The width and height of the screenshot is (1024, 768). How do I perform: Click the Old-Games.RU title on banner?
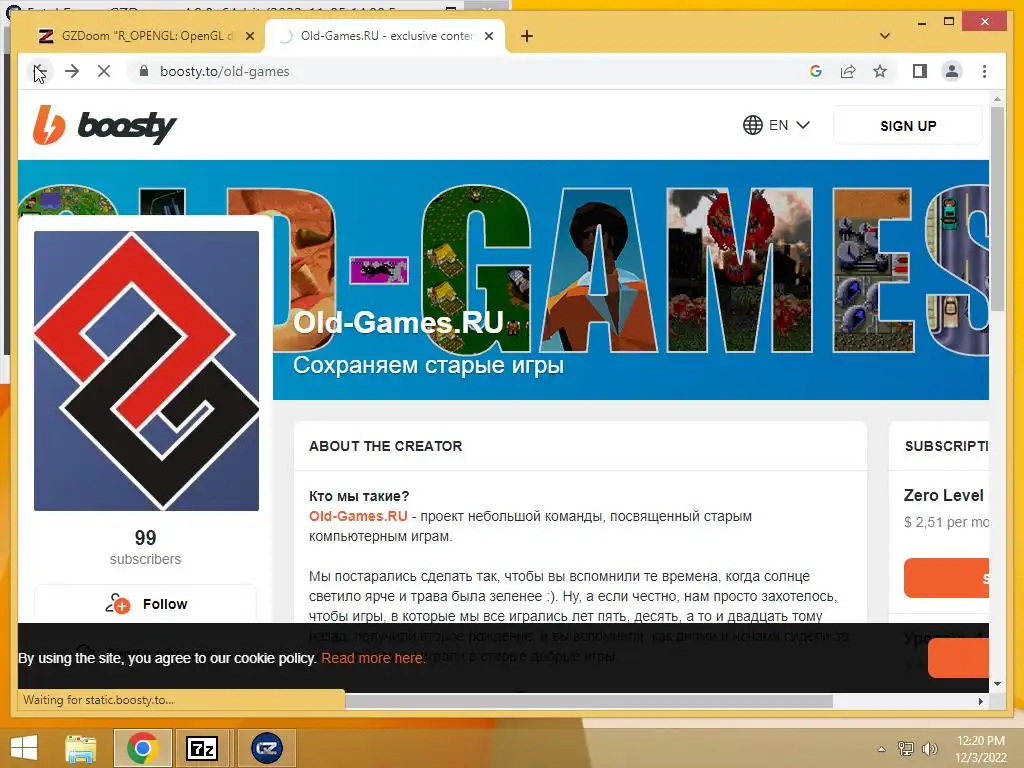398,322
